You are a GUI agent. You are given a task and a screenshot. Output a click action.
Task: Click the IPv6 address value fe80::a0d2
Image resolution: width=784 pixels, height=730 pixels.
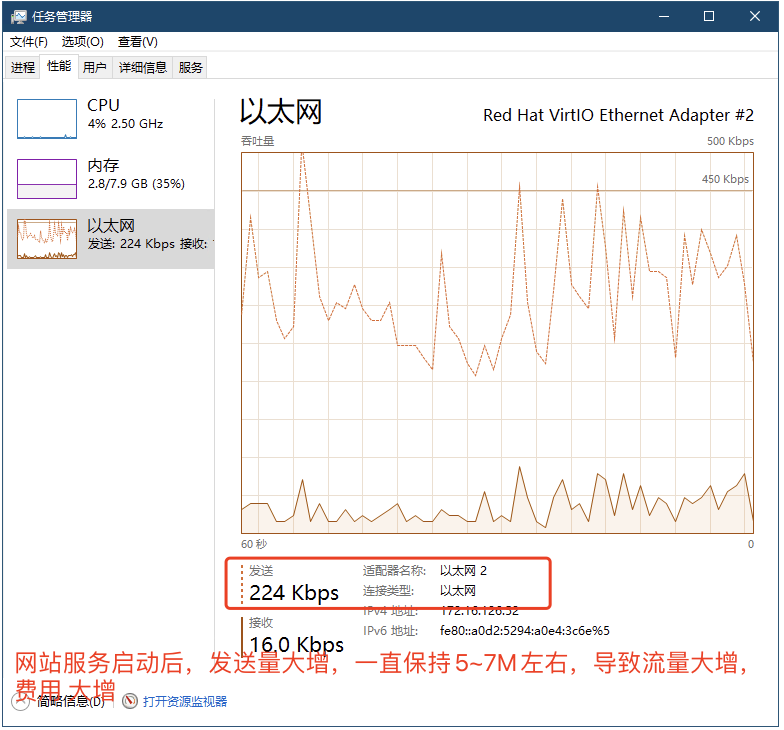524,631
